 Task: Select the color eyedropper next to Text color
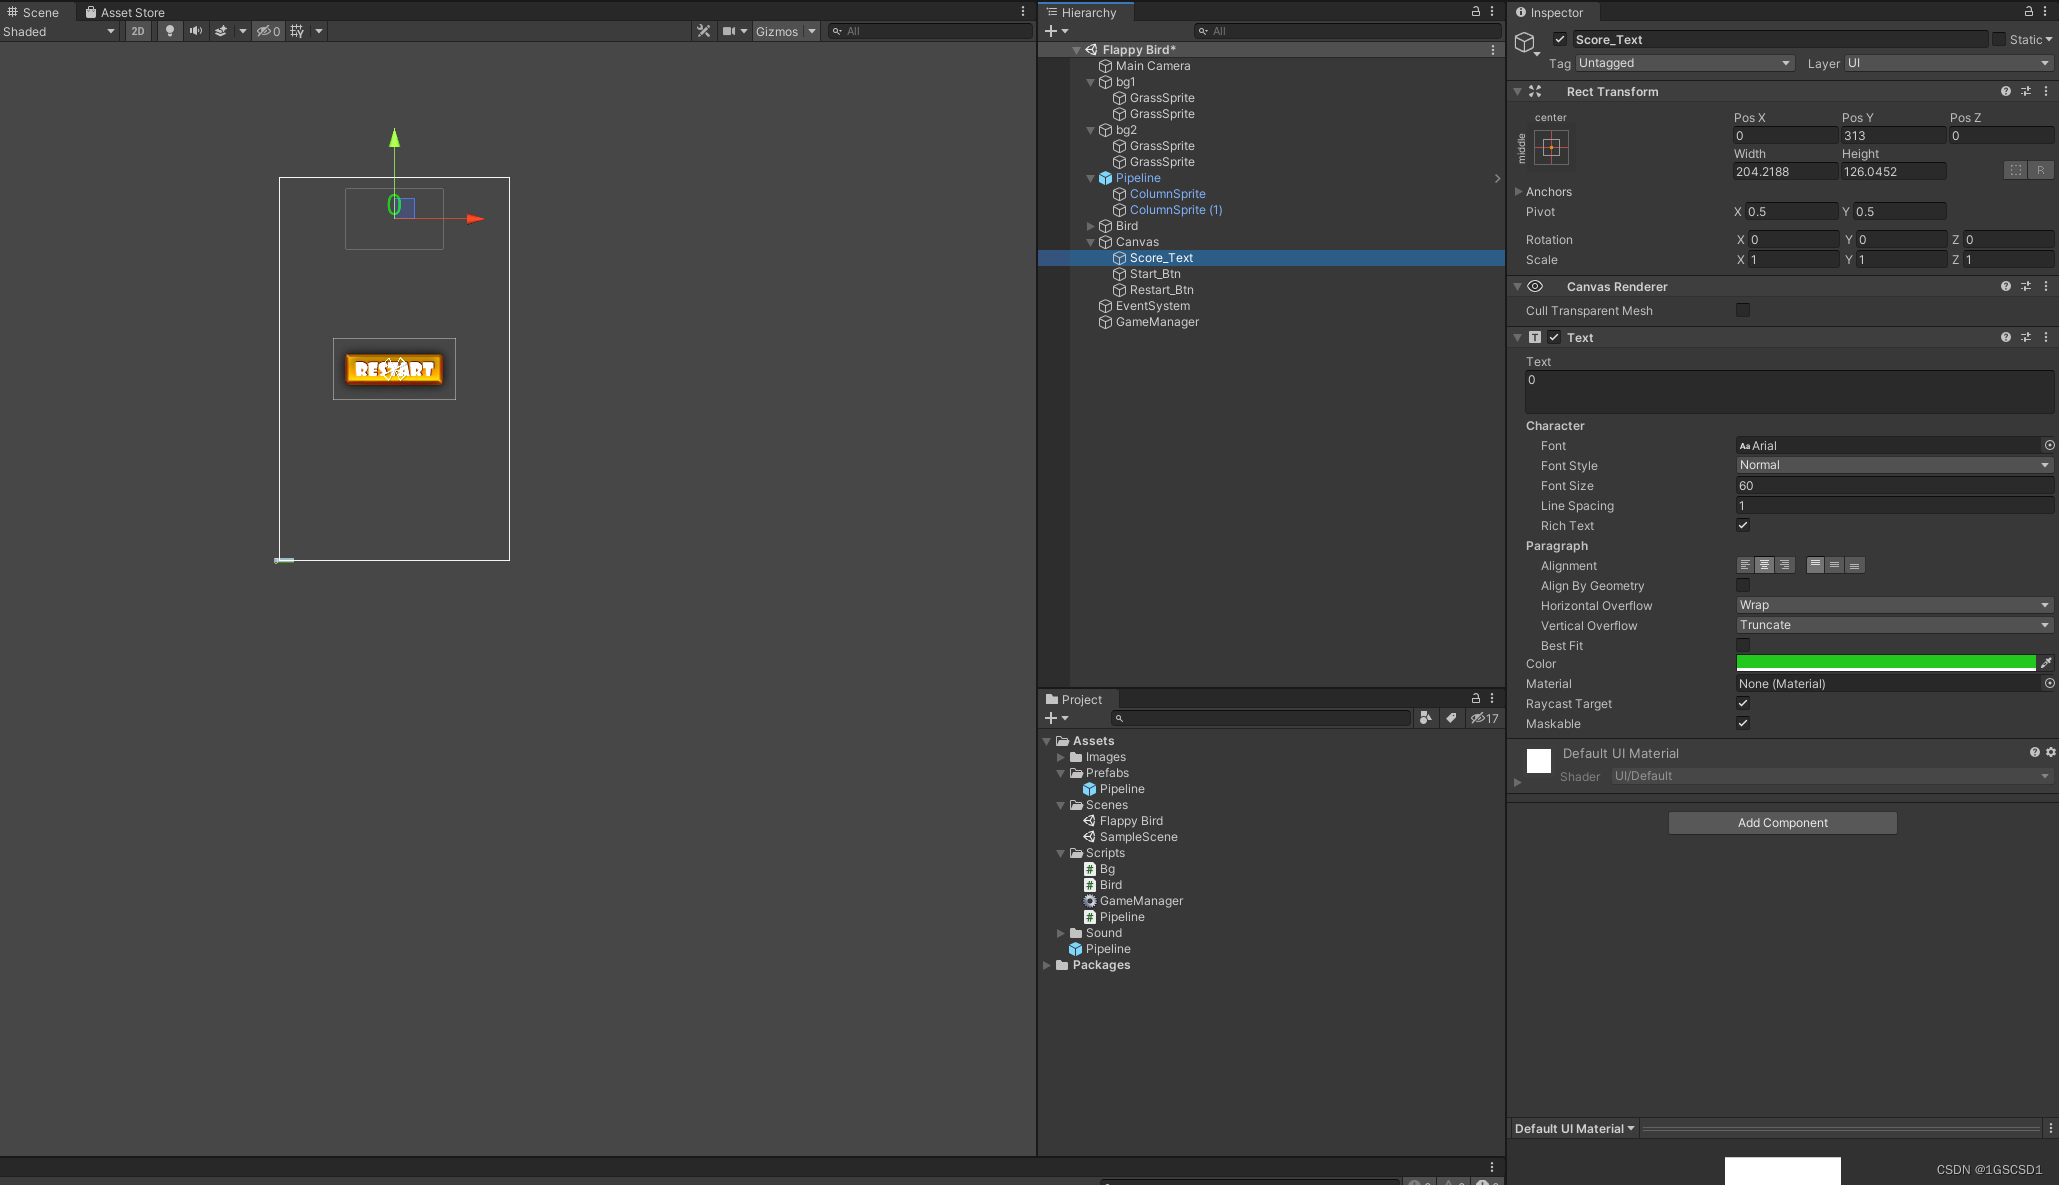coord(2046,662)
